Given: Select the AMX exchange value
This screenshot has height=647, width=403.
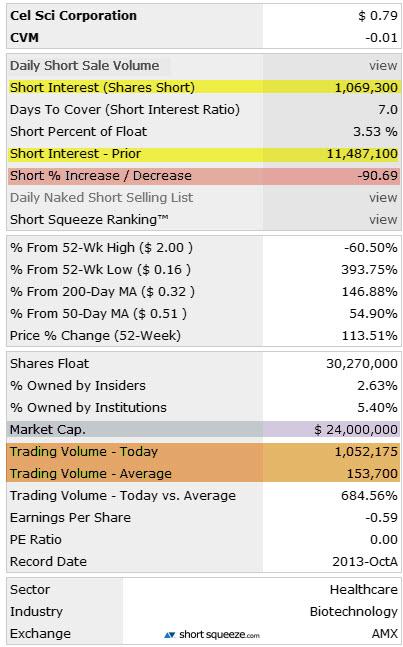Looking at the screenshot, I should [x=385, y=633].
